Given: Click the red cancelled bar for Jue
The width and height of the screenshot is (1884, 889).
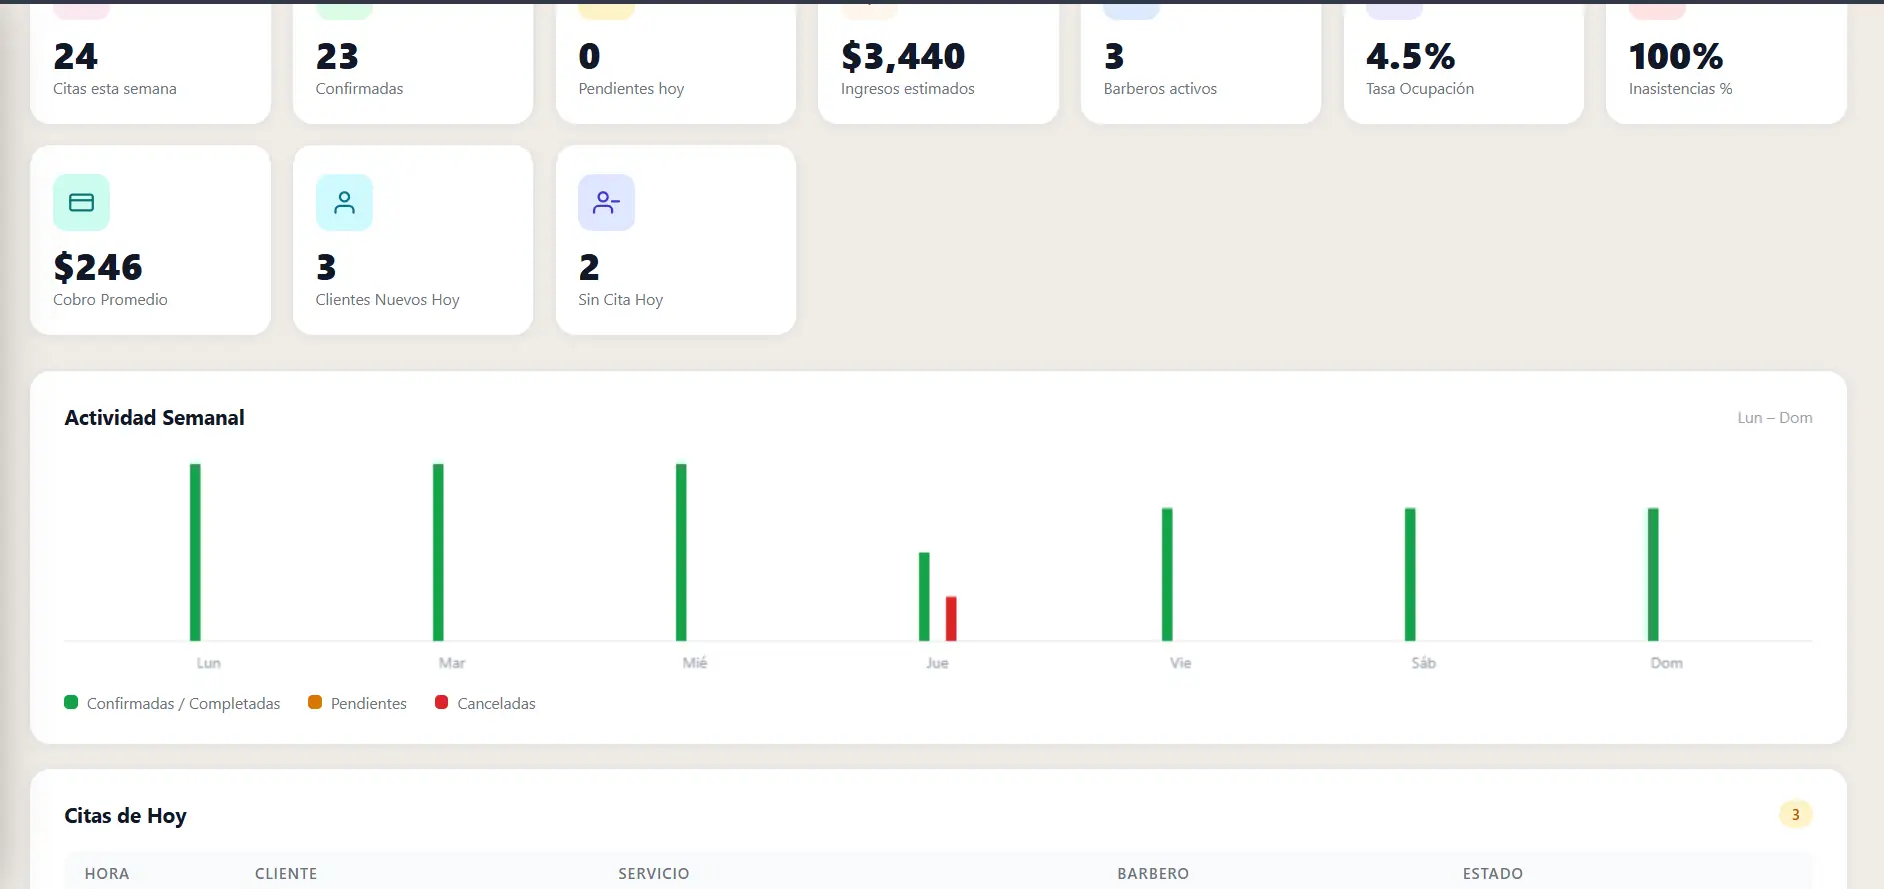Looking at the screenshot, I should [951, 618].
